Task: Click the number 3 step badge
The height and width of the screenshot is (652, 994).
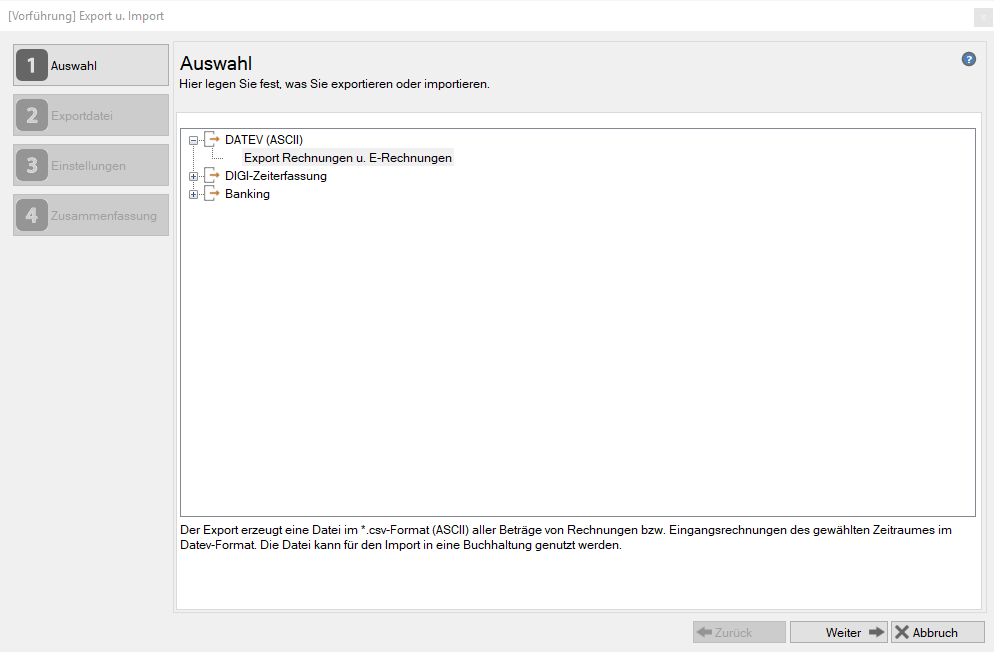Action: (x=32, y=165)
